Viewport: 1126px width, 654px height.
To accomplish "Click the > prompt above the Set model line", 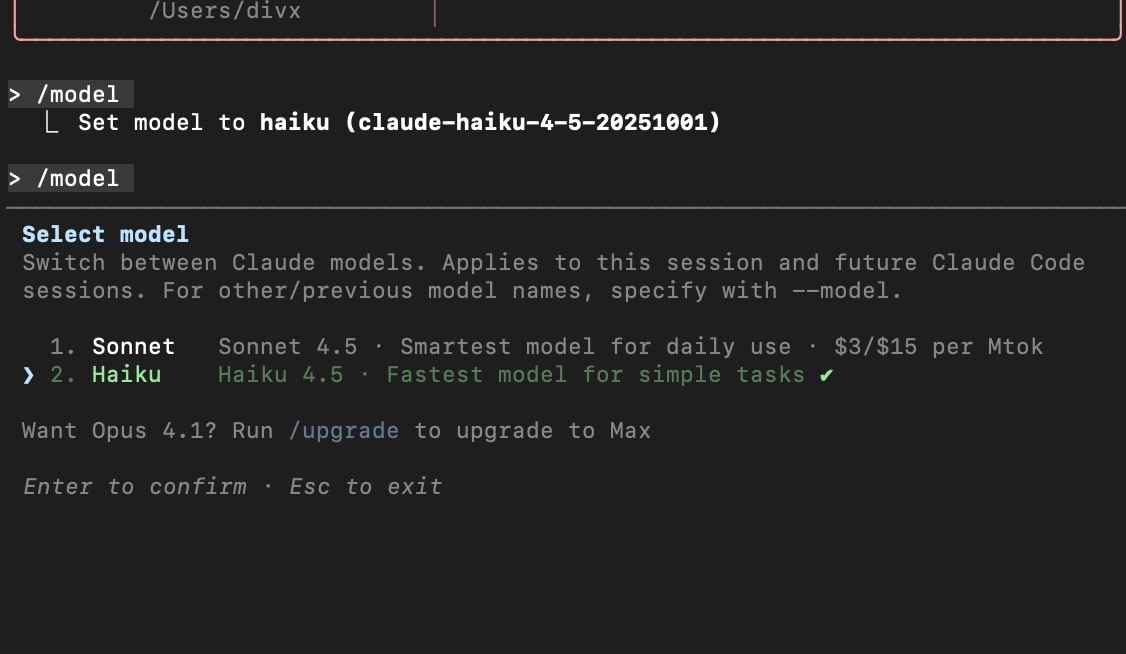I will click(x=15, y=95).
